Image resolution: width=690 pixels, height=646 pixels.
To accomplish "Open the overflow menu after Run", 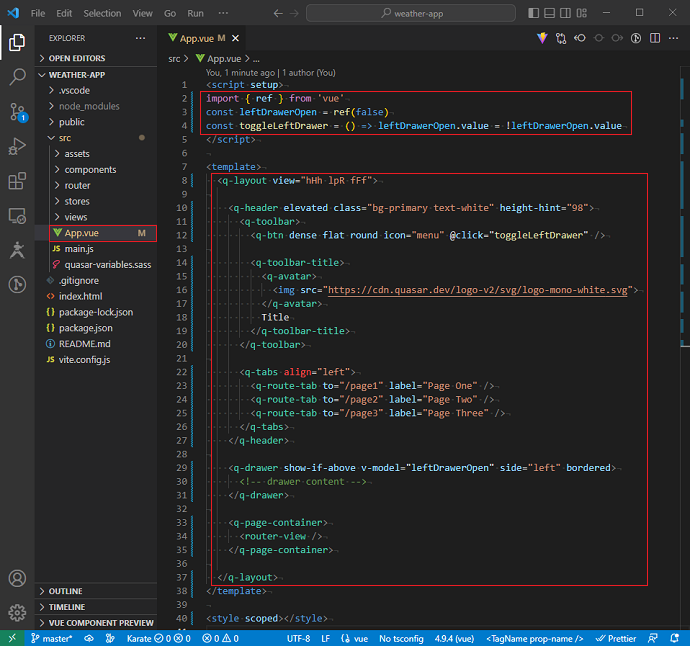I will (223, 13).
